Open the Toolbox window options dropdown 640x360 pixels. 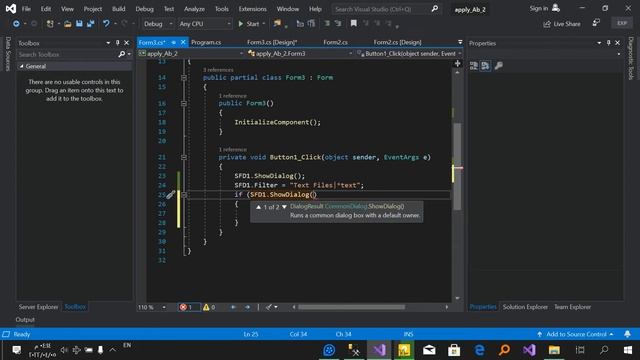[108, 43]
